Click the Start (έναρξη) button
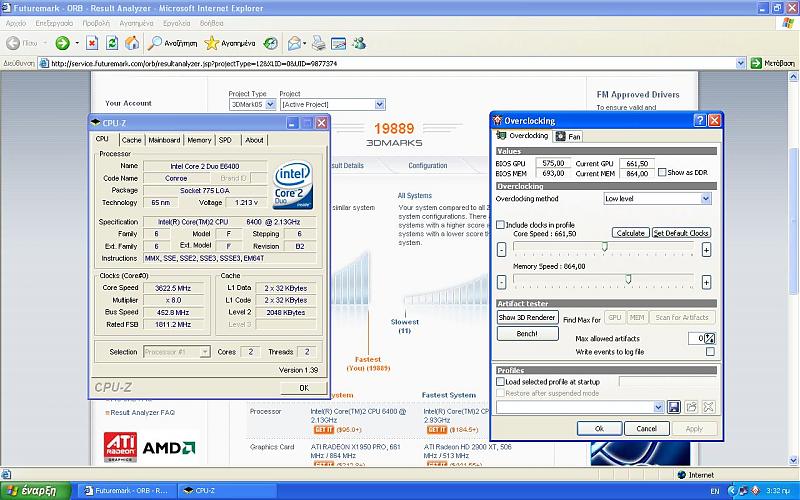Screen dimensions: 800x500 click(35, 491)
